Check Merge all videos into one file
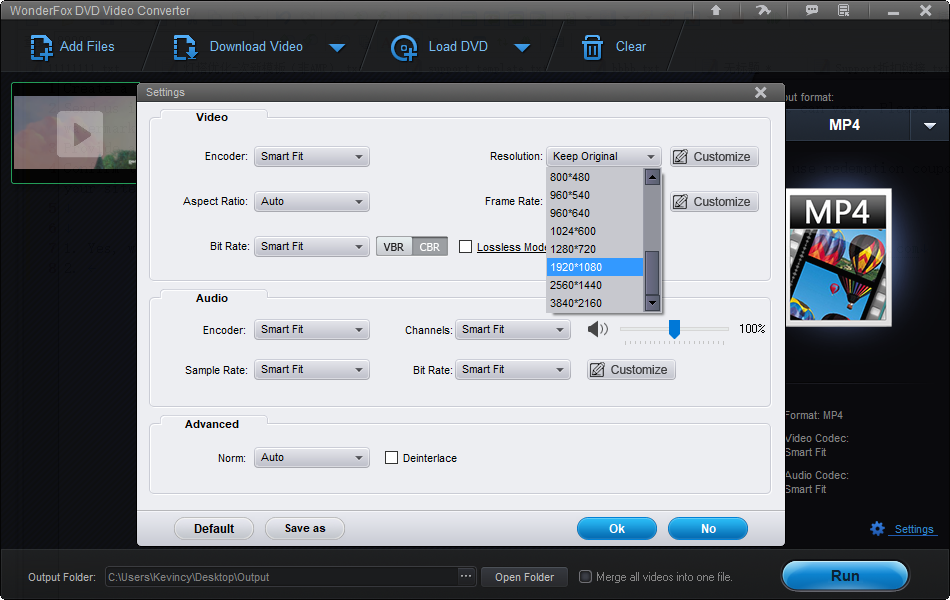950x600 pixels. coord(585,576)
